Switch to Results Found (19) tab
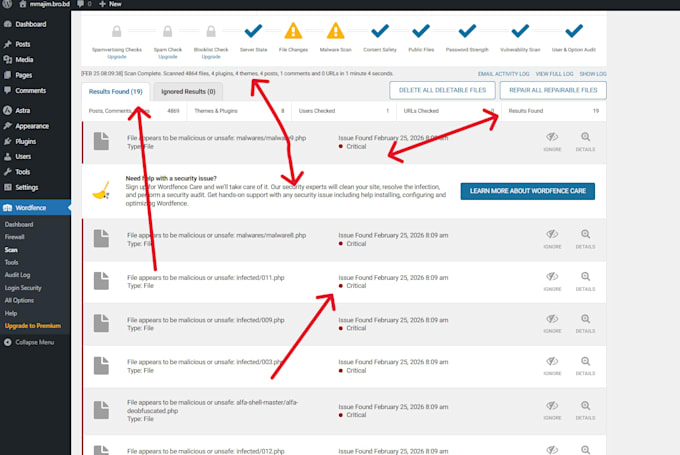Image resolution: width=680 pixels, height=455 pixels. tap(115, 92)
